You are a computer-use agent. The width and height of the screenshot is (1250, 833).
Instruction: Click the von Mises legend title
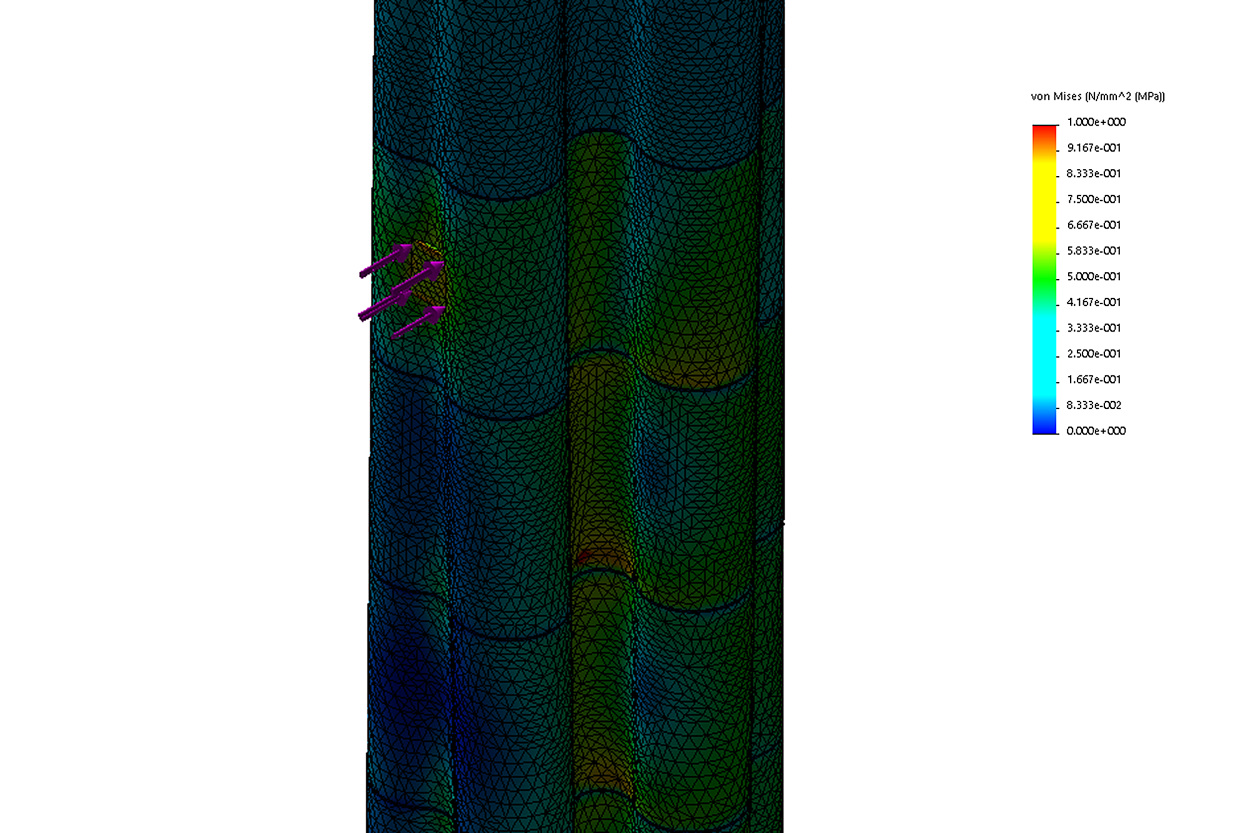[x=1098, y=96]
